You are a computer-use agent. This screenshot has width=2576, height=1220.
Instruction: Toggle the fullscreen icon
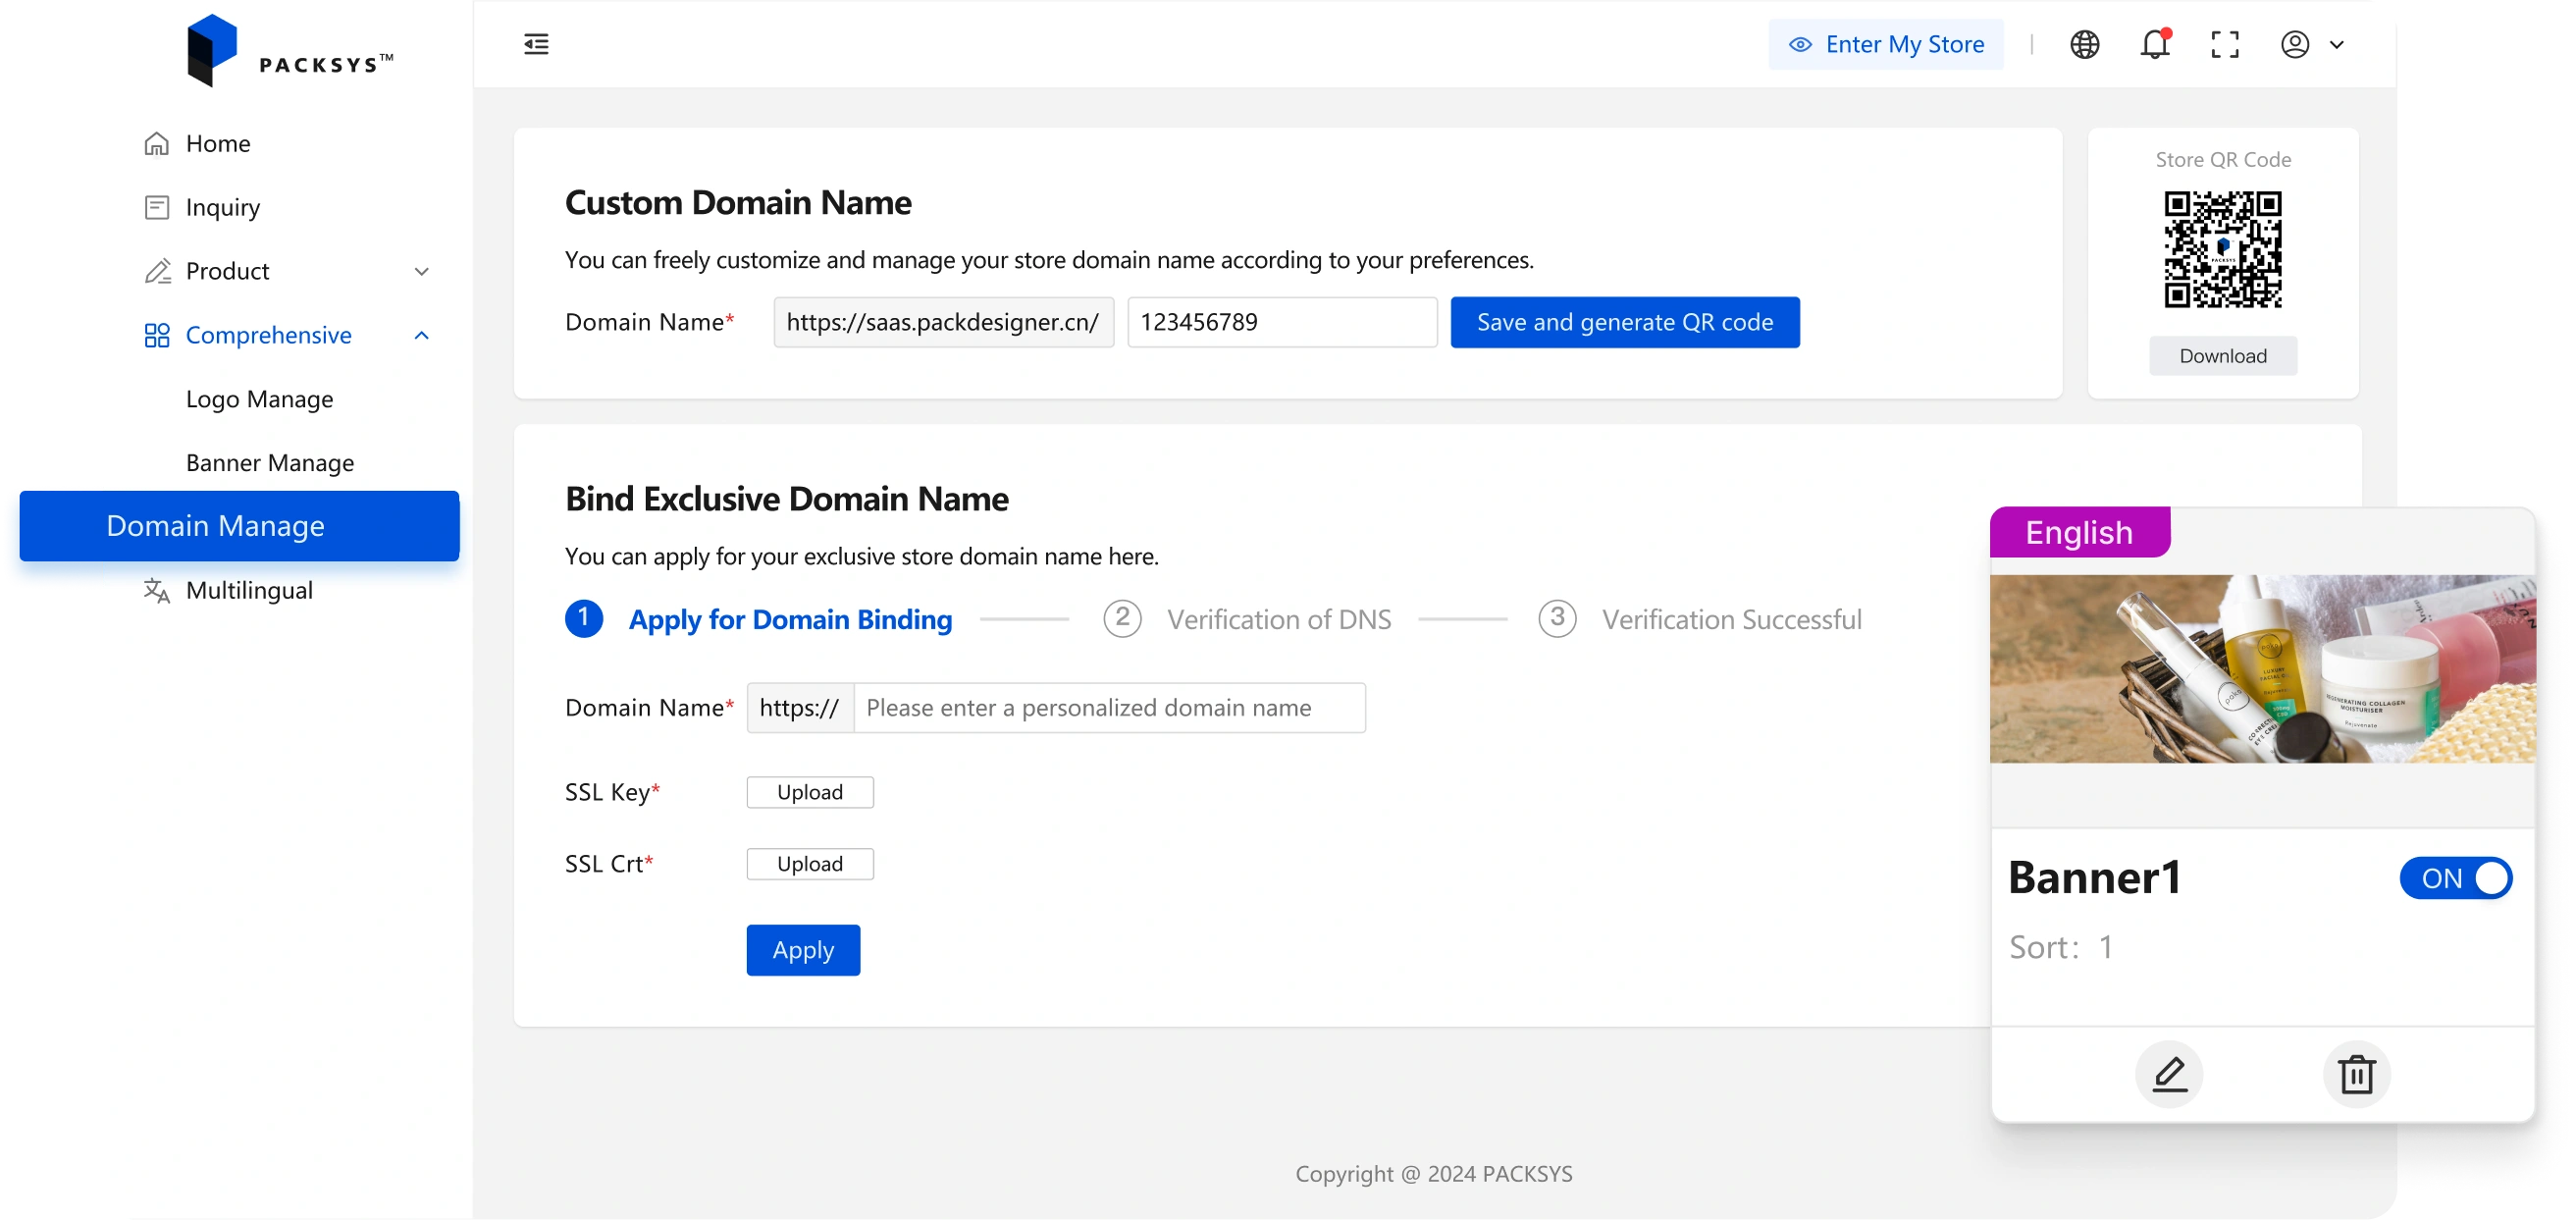2224,44
